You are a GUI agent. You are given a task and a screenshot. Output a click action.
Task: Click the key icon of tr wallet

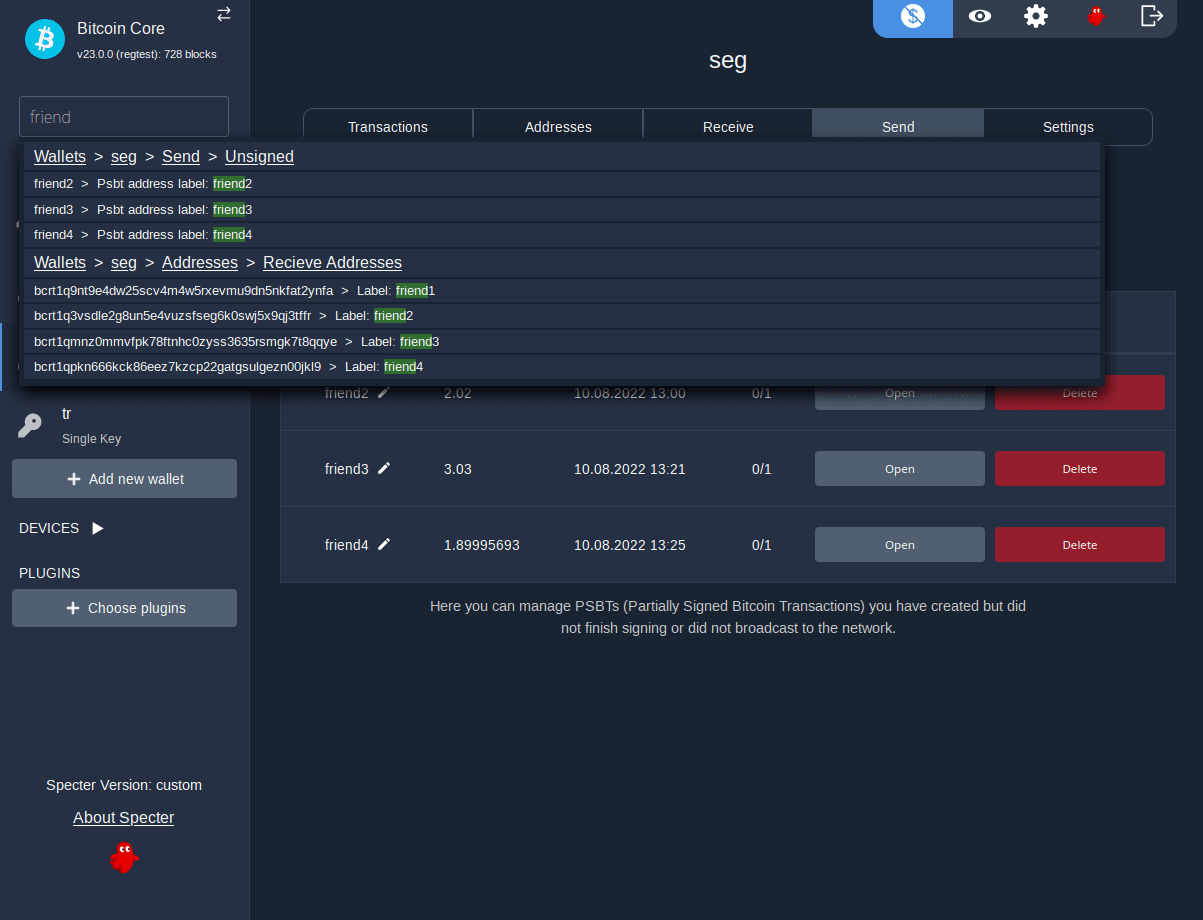tap(30, 426)
